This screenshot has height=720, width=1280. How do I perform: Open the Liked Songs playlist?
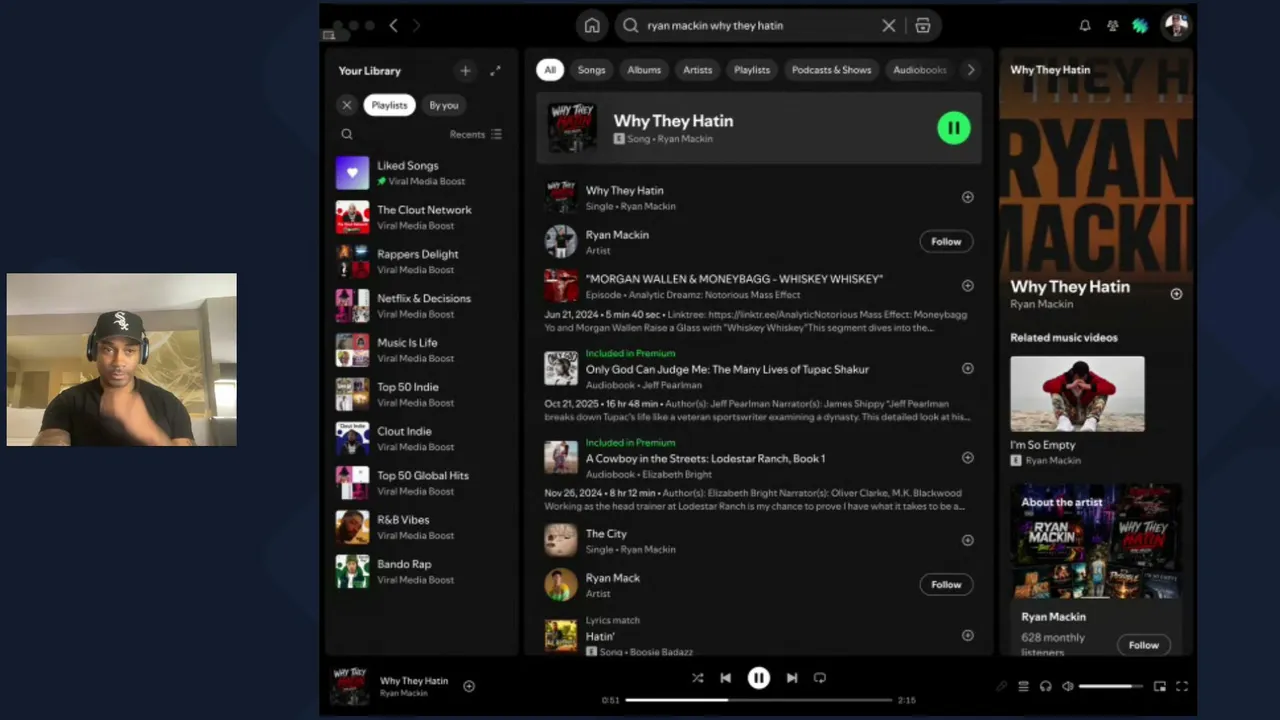420,173
